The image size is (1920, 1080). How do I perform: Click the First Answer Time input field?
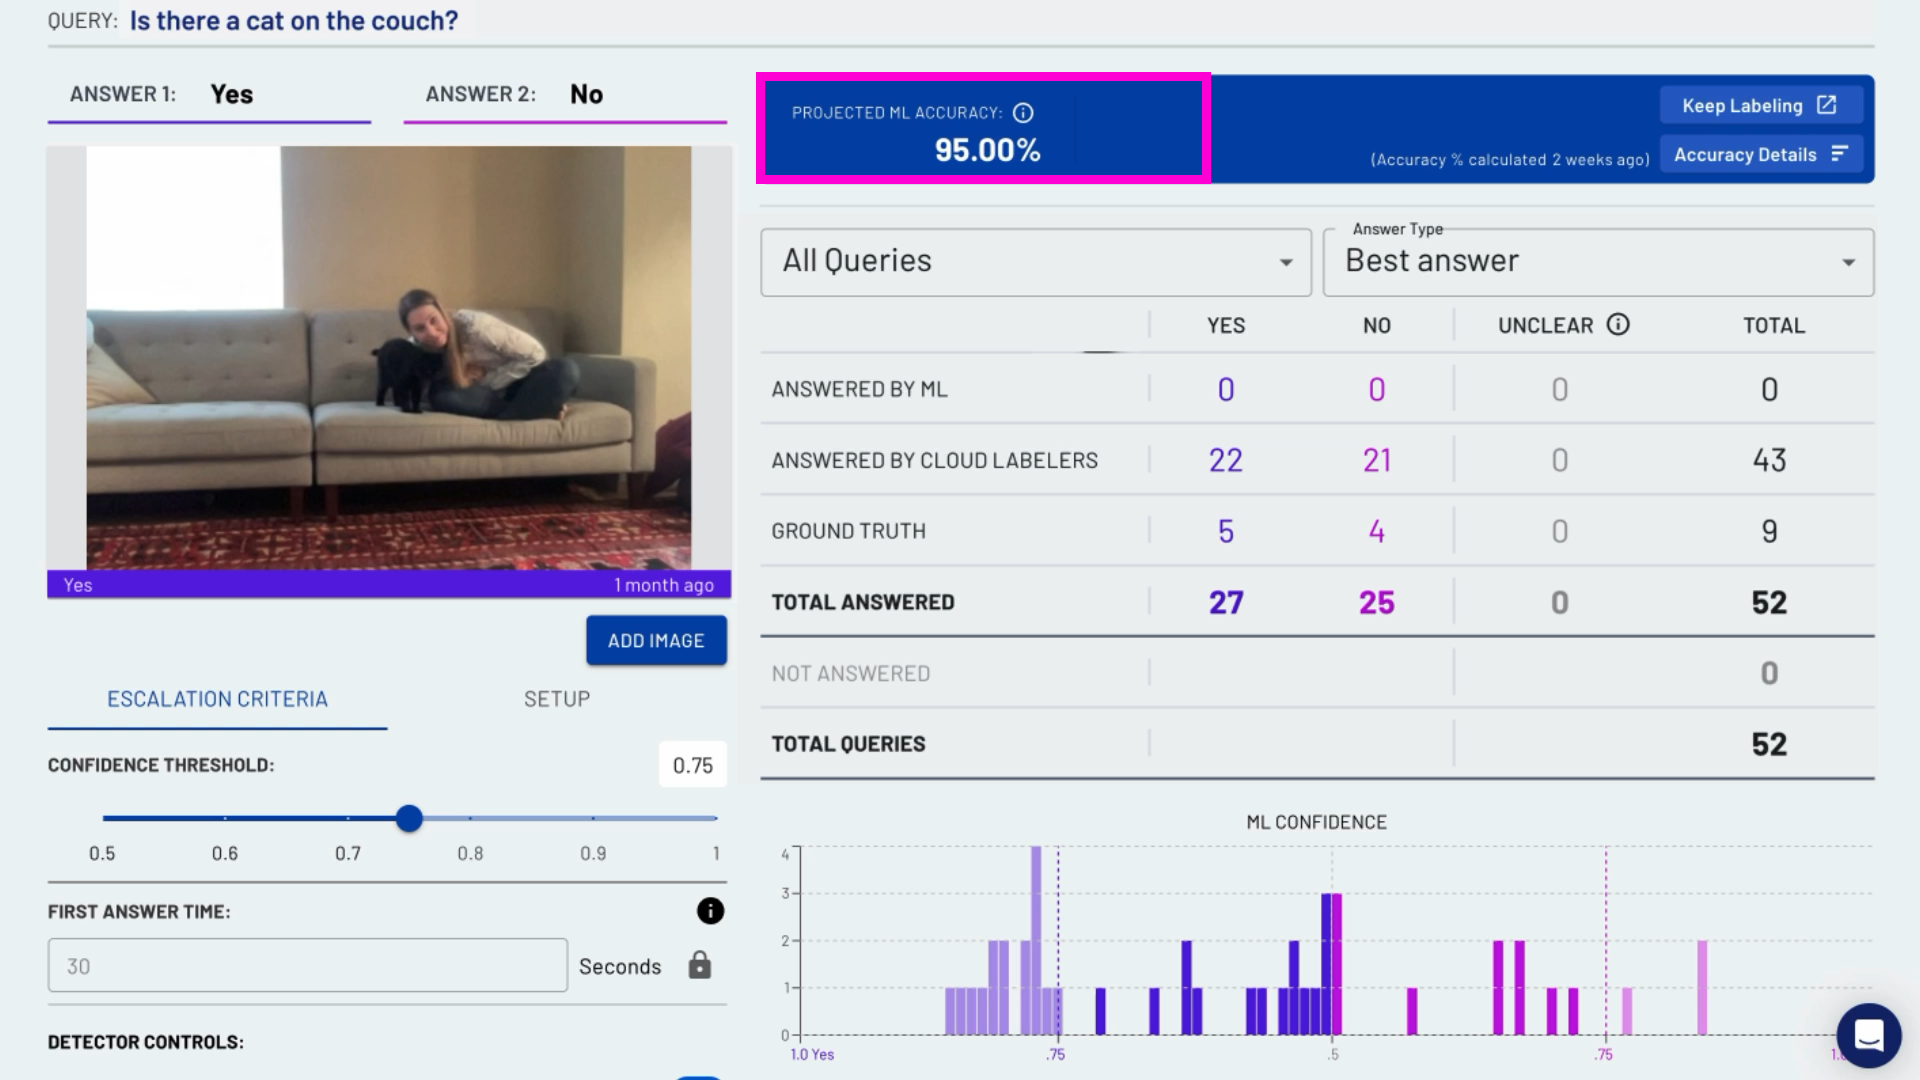click(x=308, y=965)
